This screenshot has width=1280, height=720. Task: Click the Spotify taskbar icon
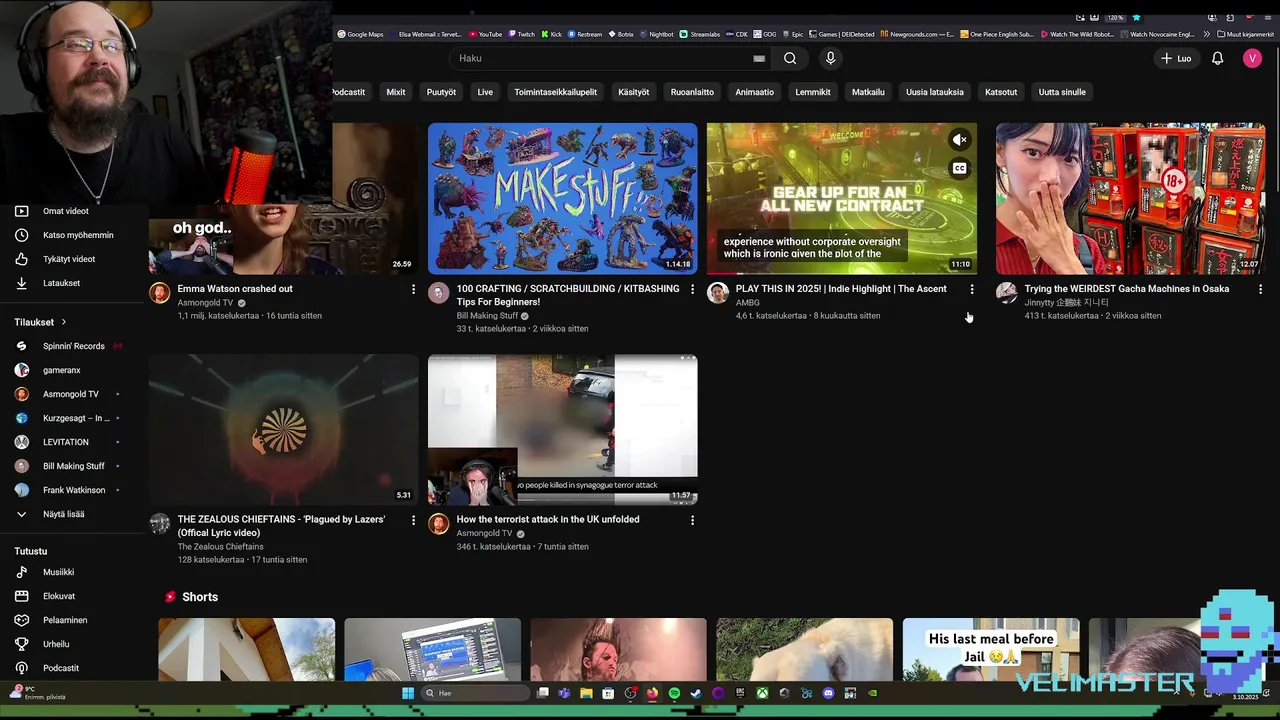[674, 693]
